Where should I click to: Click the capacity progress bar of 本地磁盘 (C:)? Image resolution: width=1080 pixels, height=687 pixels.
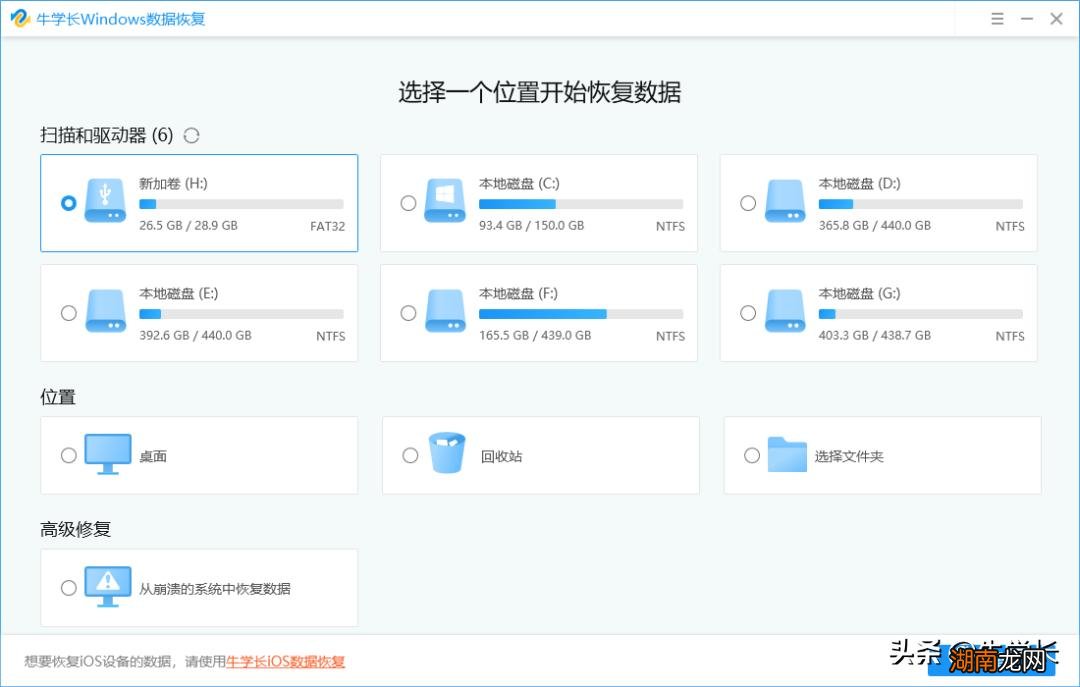click(581, 204)
